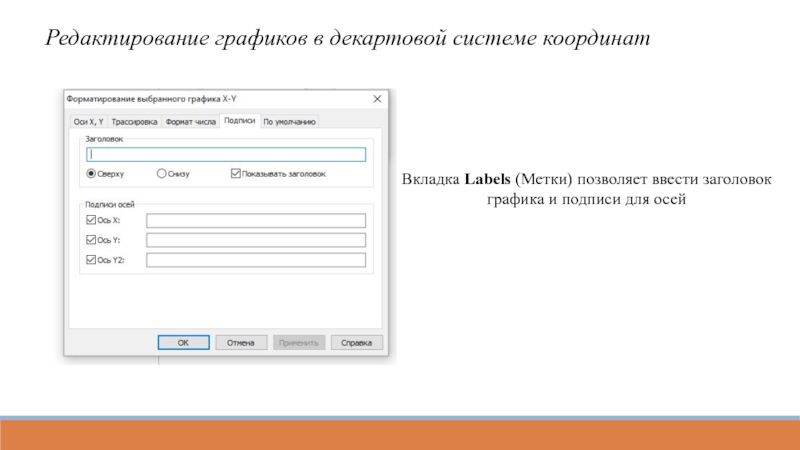The image size is (800, 450).
Task: Toggle the Показывать заголовок checkbox
Action: coord(236,173)
